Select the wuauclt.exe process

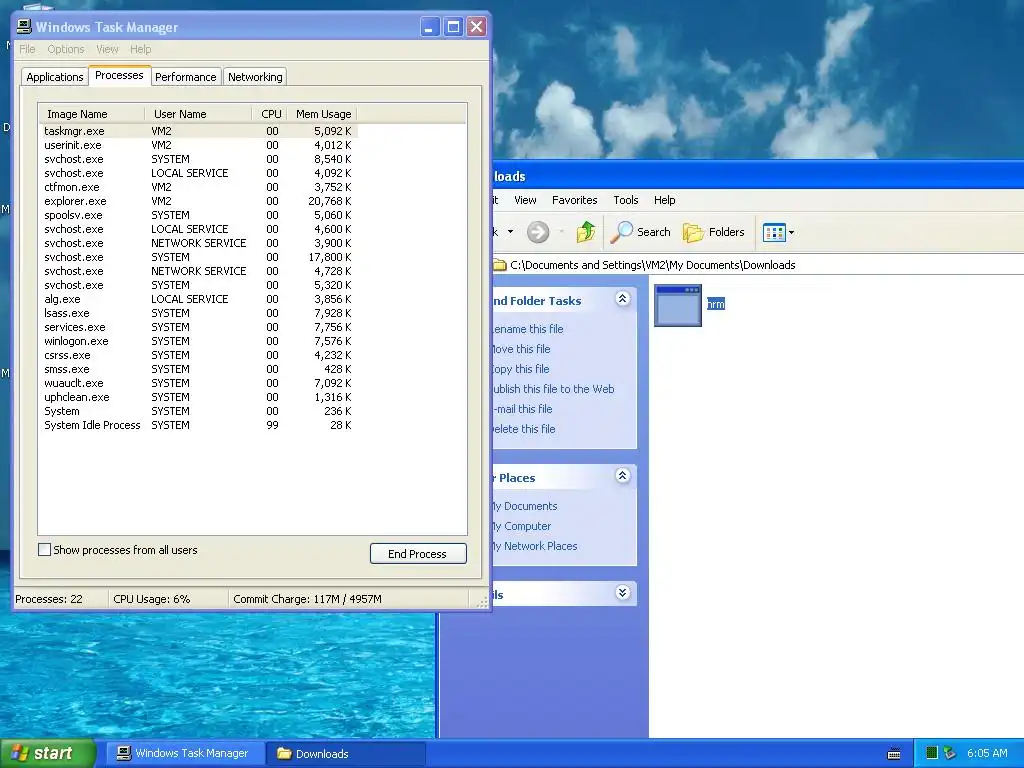(198, 383)
